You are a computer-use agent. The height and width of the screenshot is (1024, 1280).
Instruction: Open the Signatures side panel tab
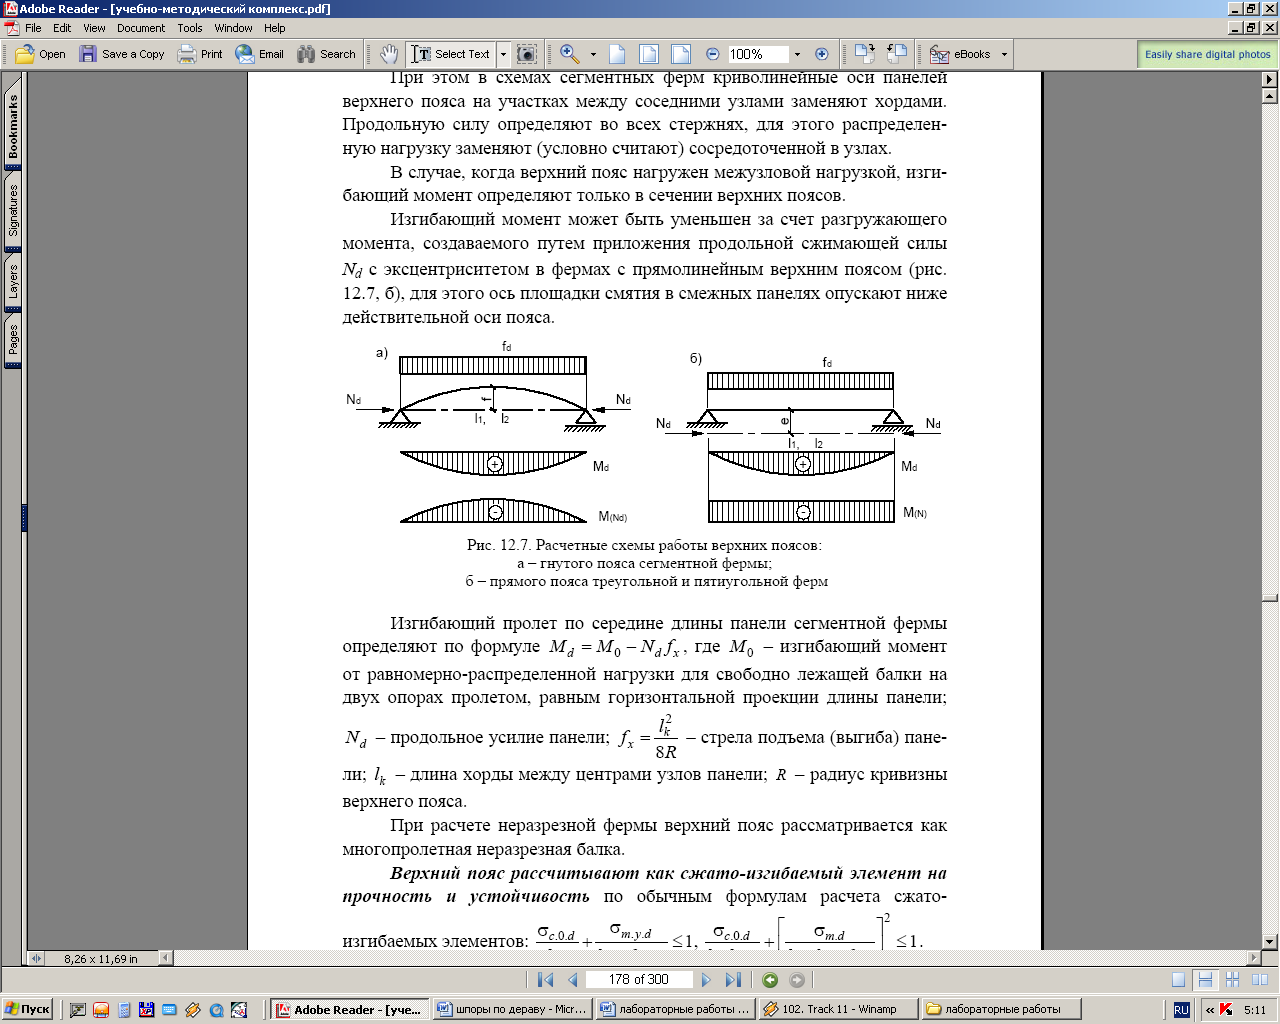pyautogui.click(x=13, y=212)
